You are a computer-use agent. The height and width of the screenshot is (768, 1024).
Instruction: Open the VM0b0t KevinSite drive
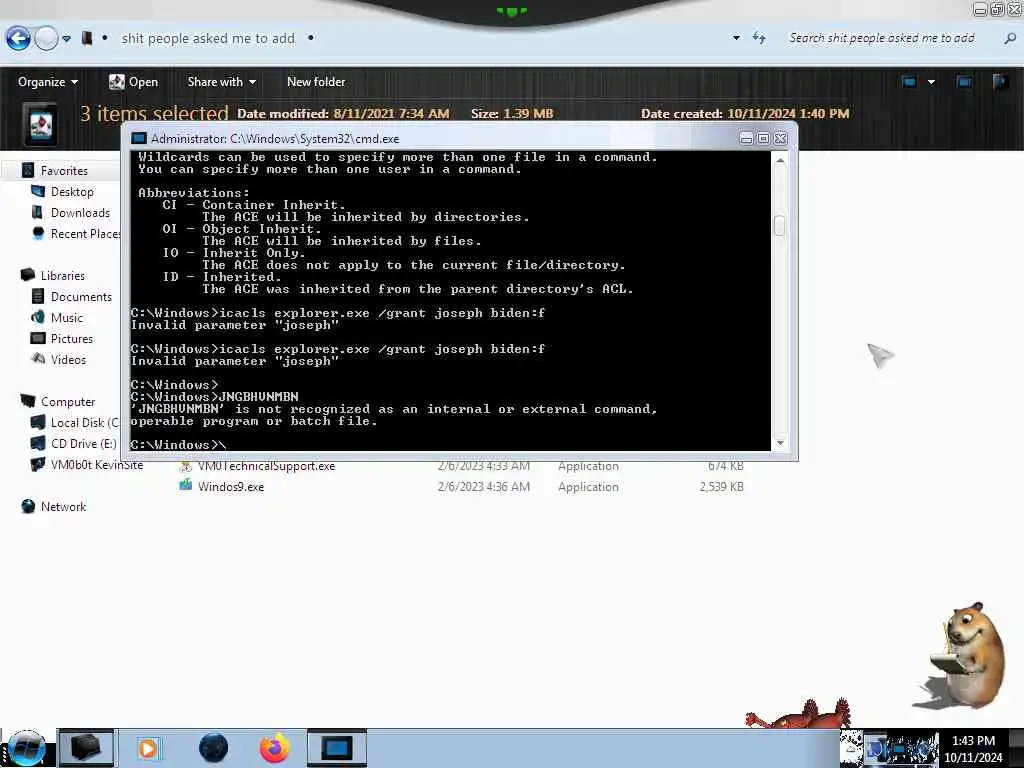tap(97, 464)
